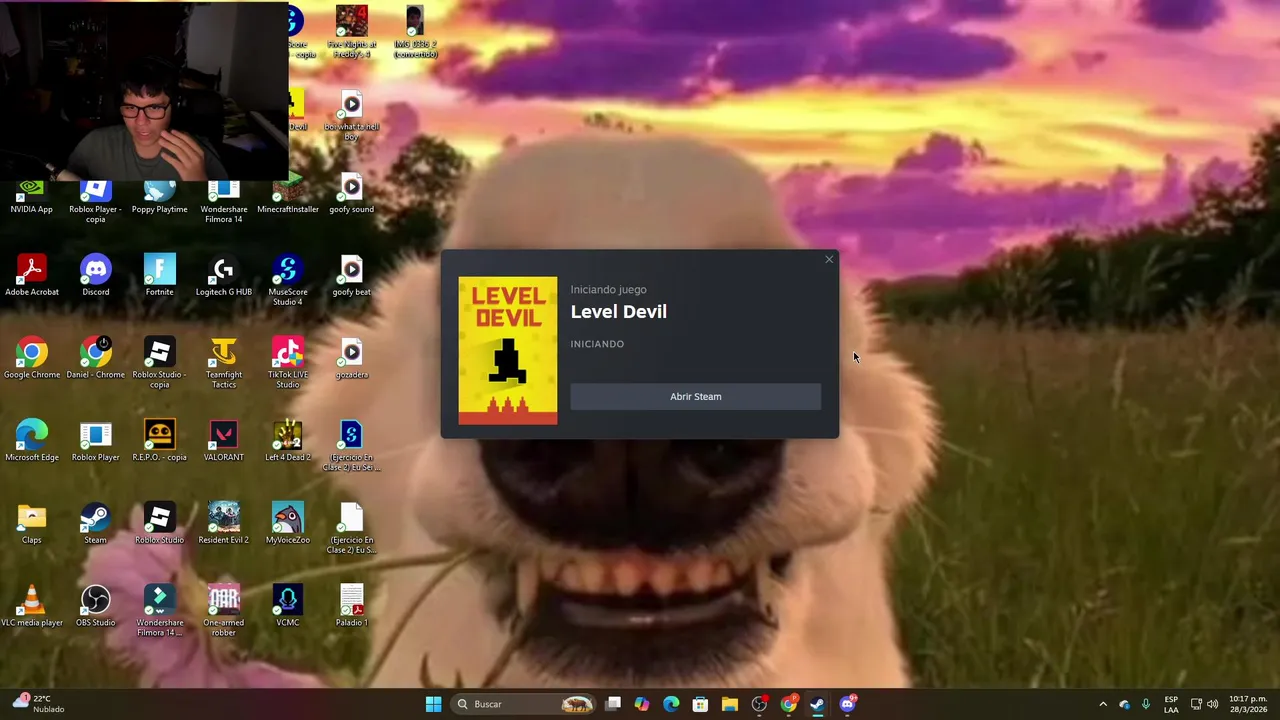Open the Discord desktop shortcut
1280x720 pixels.
pyautogui.click(x=96, y=277)
